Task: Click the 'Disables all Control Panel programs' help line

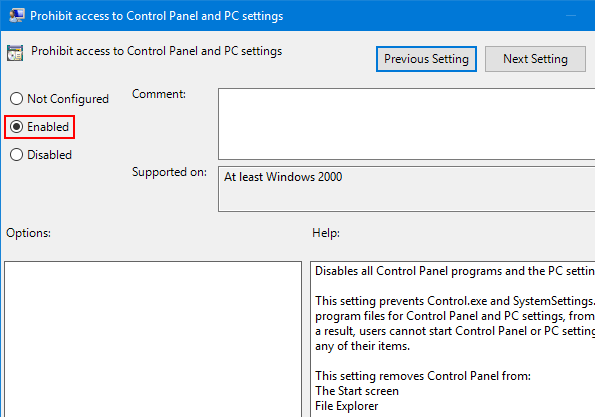Action: tap(455, 271)
